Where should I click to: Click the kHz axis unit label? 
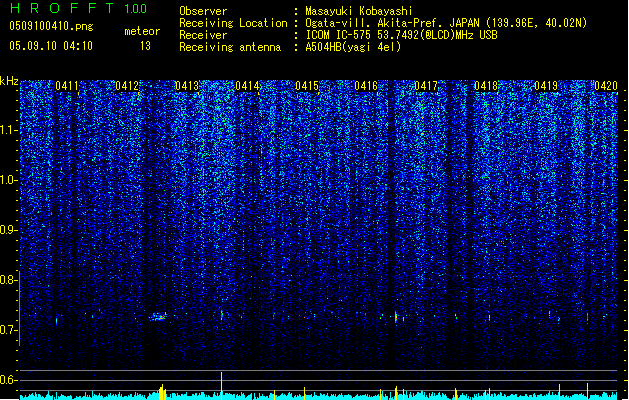9,81
